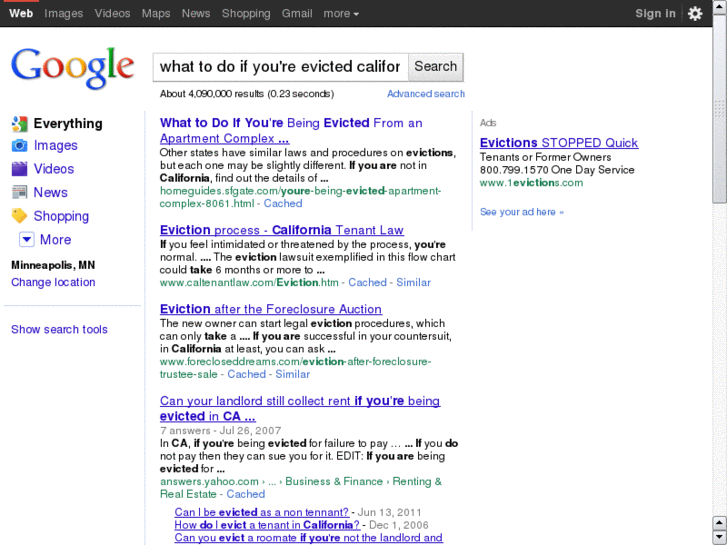Click the newspaper icon beside News
The image size is (727, 545).
point(19,192)
